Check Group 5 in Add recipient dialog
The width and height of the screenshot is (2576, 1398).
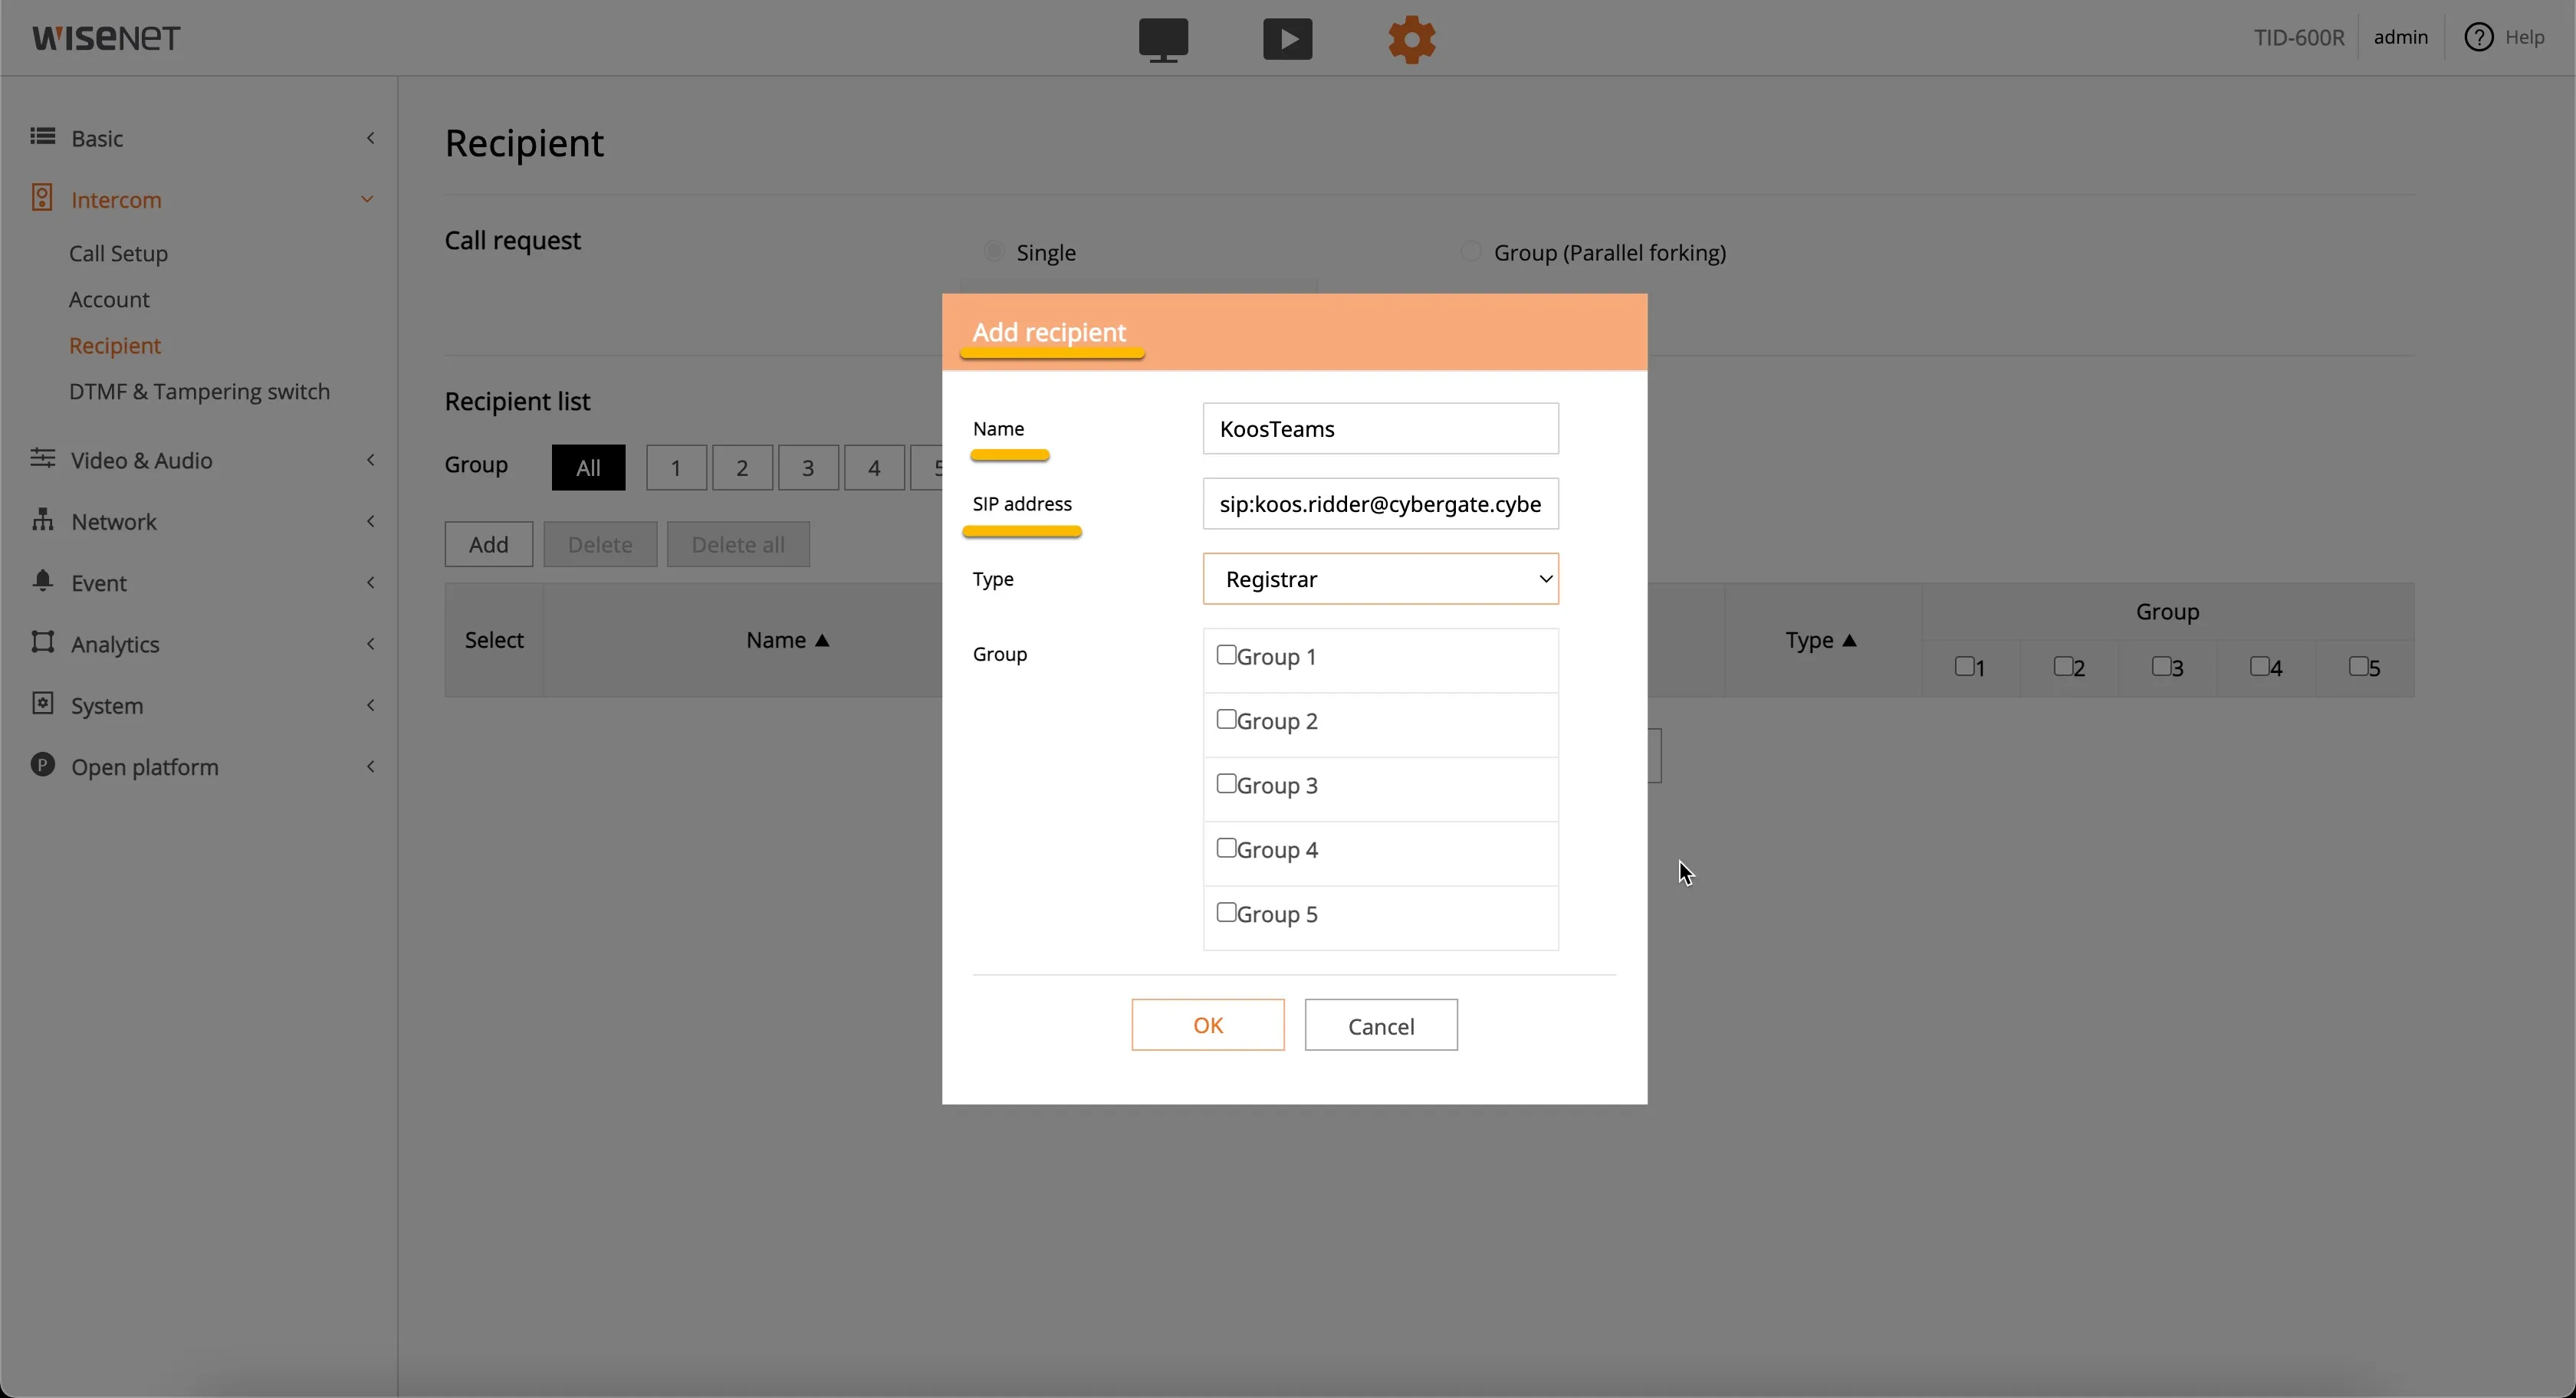coord(1226,913)
